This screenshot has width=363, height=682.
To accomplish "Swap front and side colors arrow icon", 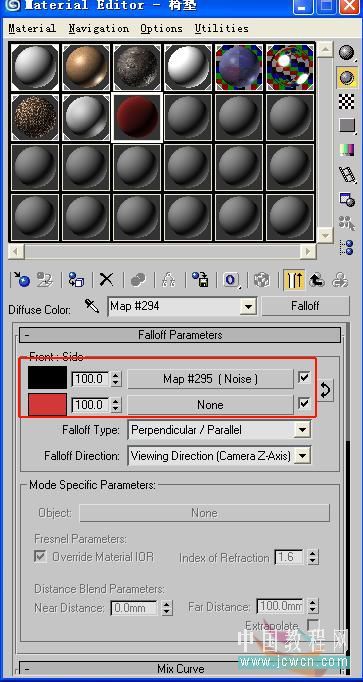I will (x=325, y=390).
